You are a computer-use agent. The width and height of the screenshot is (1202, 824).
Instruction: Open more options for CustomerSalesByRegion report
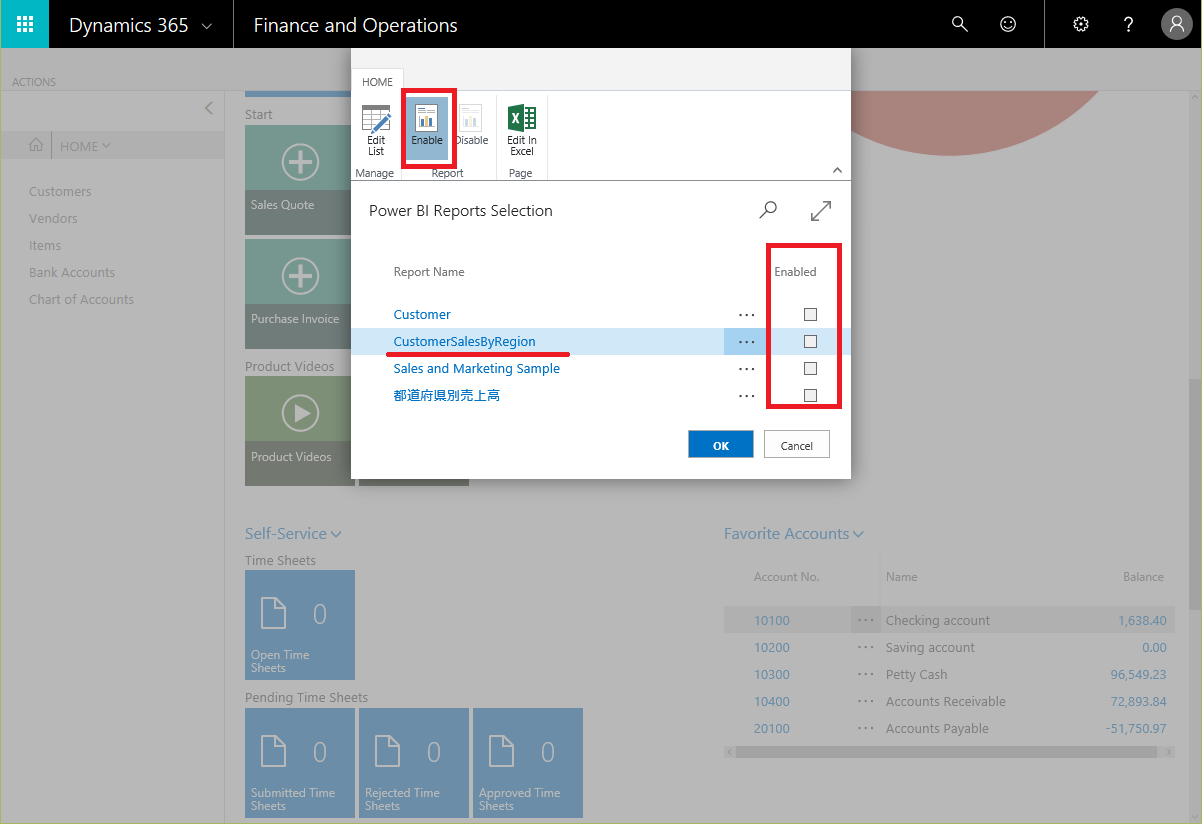[x=746, y=341]
